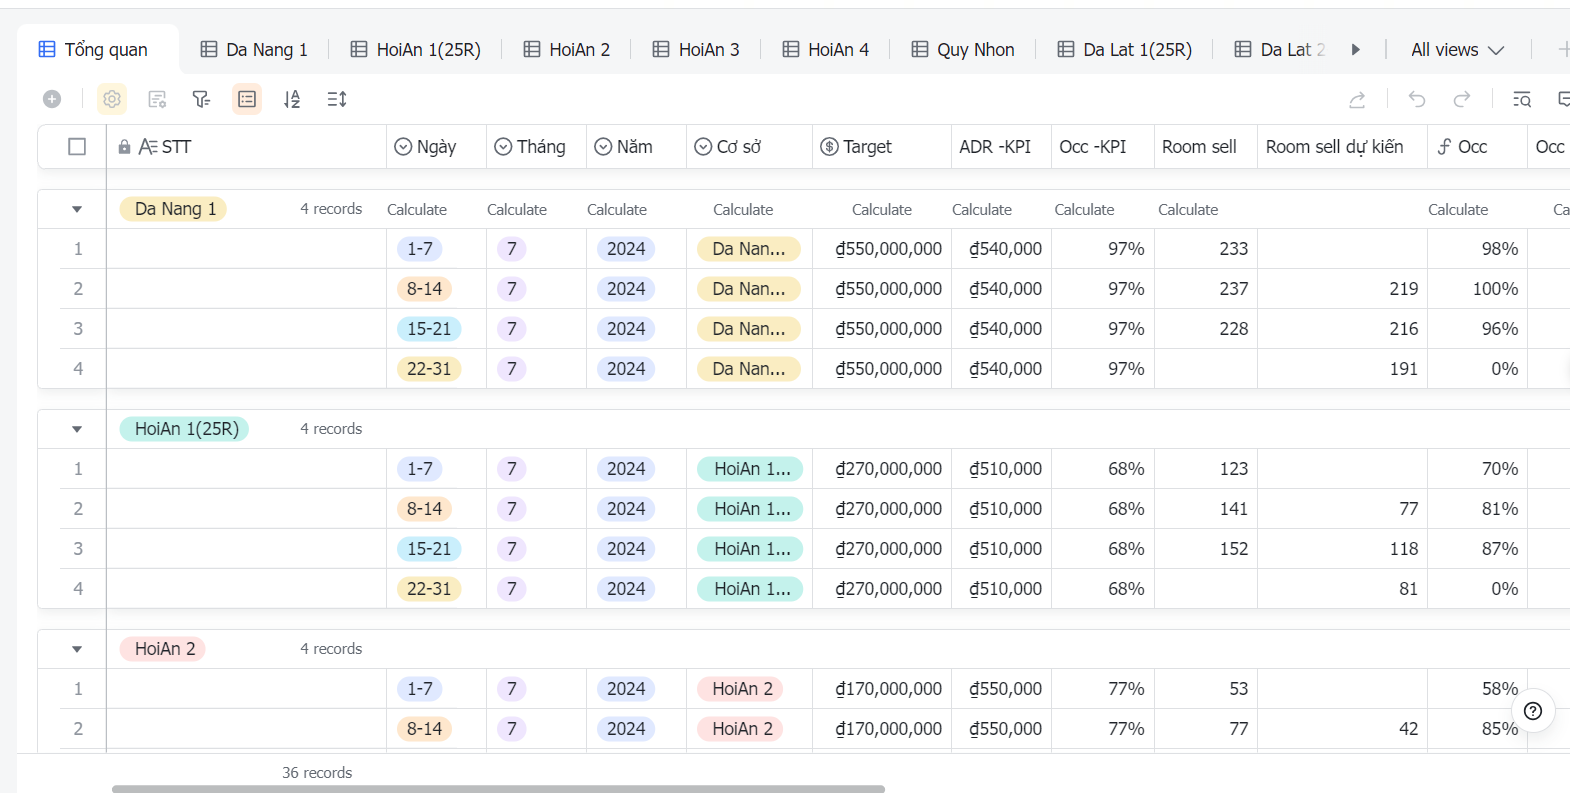Screen dimensions: 1570x793
Task: Click the share arrow icon
Action: point(1357,99)
